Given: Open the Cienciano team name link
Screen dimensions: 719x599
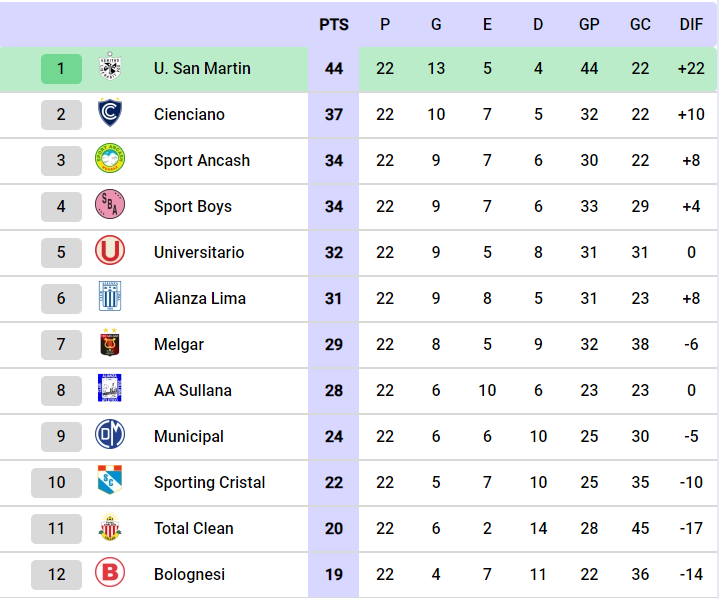Looking at the screenshot, I should click(189, 114).
